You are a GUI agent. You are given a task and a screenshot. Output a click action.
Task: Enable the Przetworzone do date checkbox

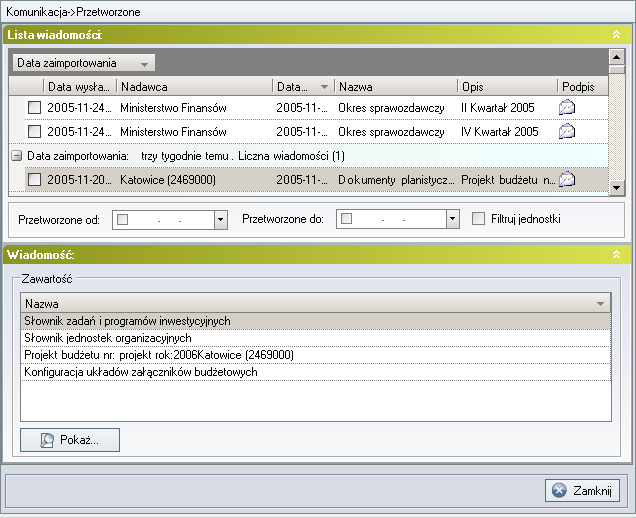(x=346, y=219)
